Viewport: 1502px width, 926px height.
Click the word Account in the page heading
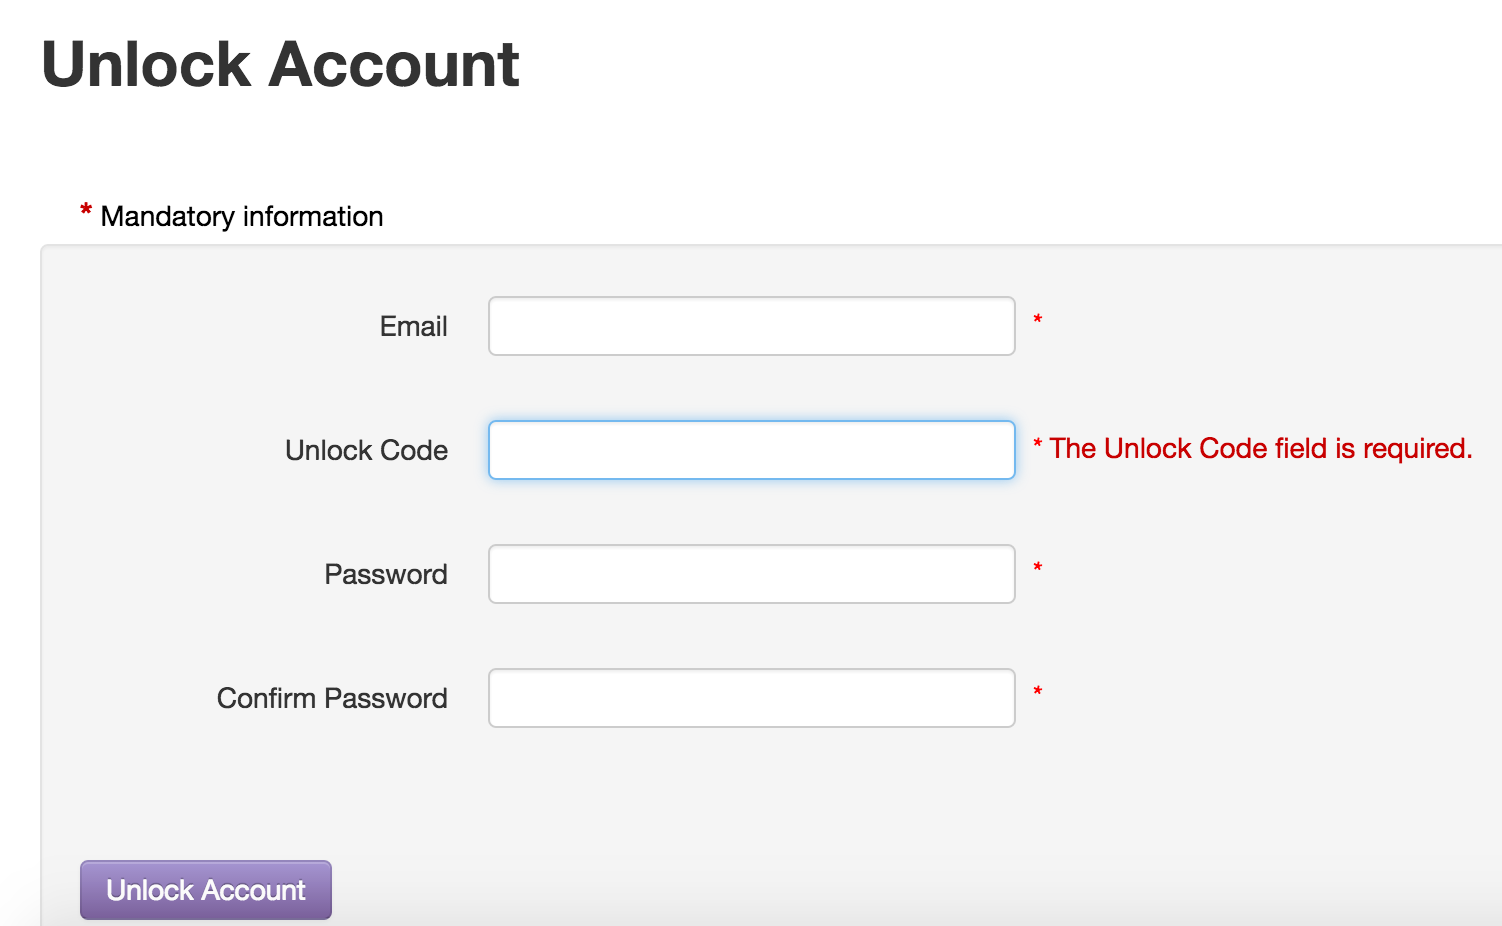pos(394,65)
